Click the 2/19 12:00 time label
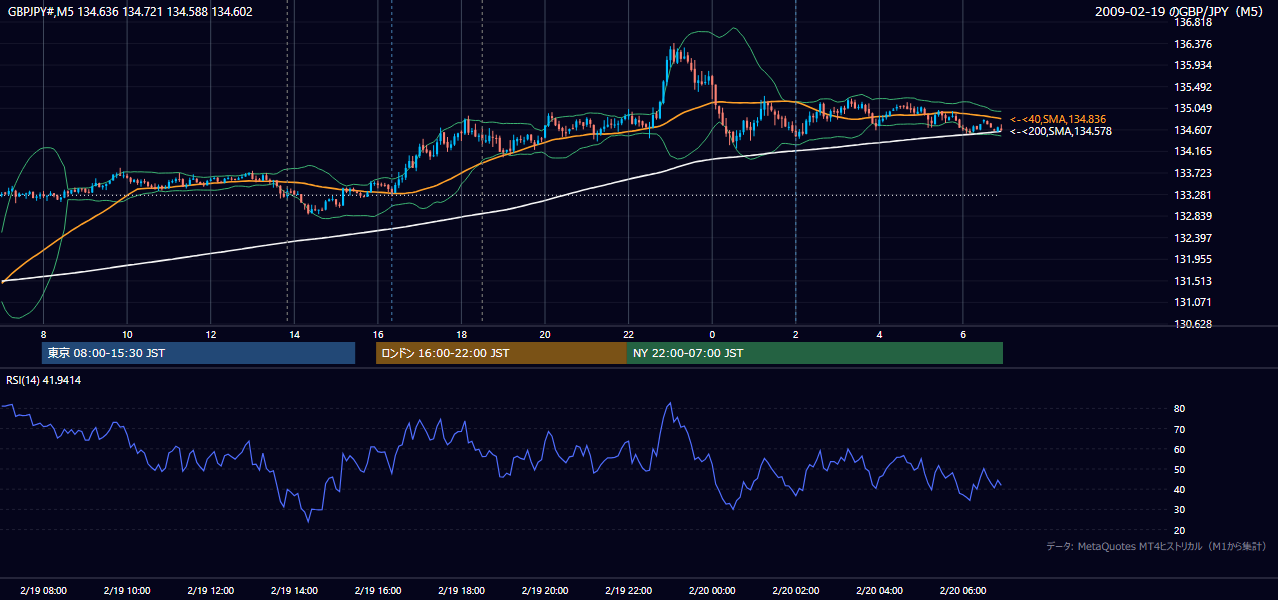 pos(210,590)
